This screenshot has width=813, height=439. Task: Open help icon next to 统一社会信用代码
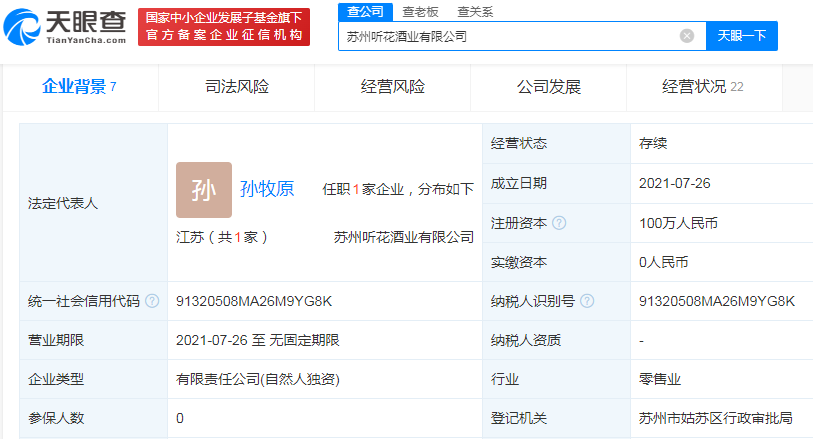point(152,301)
